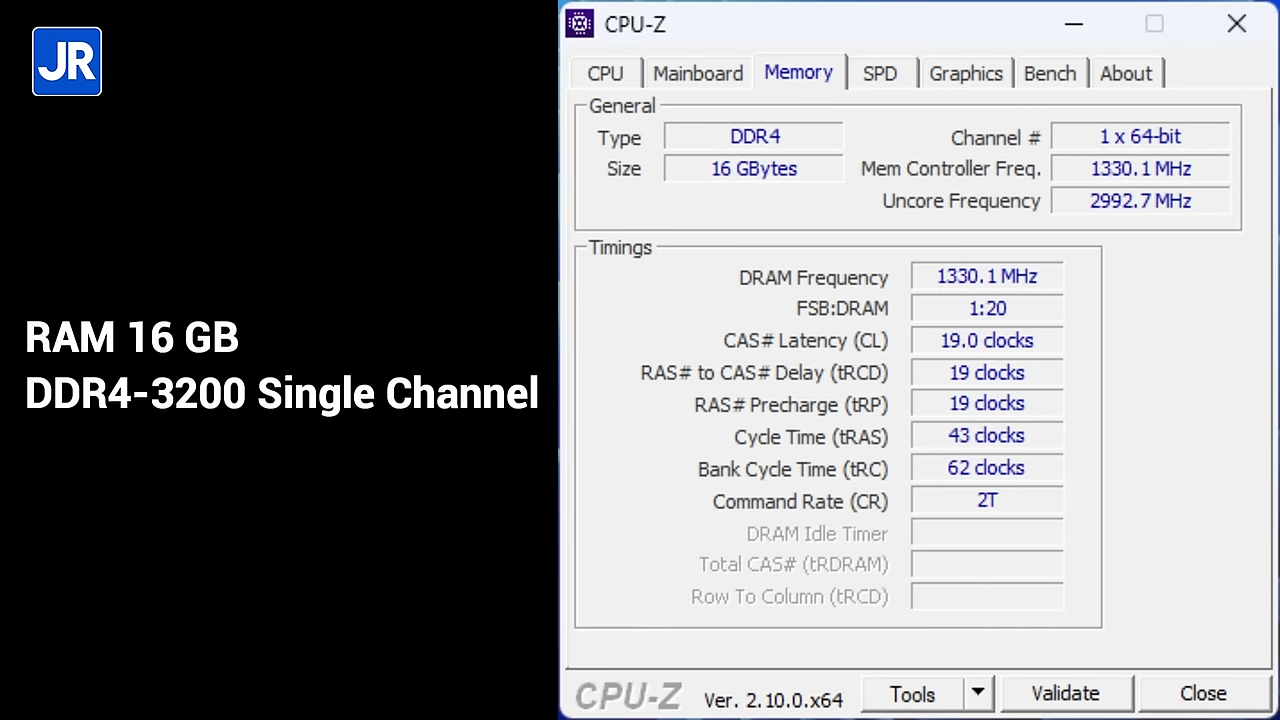Click the DRAM Frequency value field
This screenshot has width=1280, height=720.
coord(986,277)
